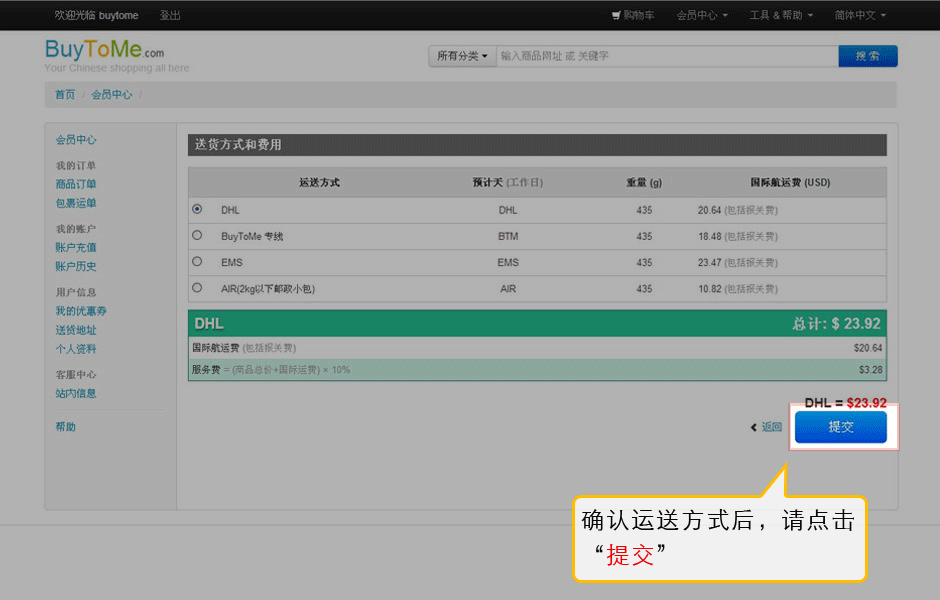The height and width of the screenshot is (600, 940).
Task: Open 商品订单 in the sidebar
Action: pos(76,184)
